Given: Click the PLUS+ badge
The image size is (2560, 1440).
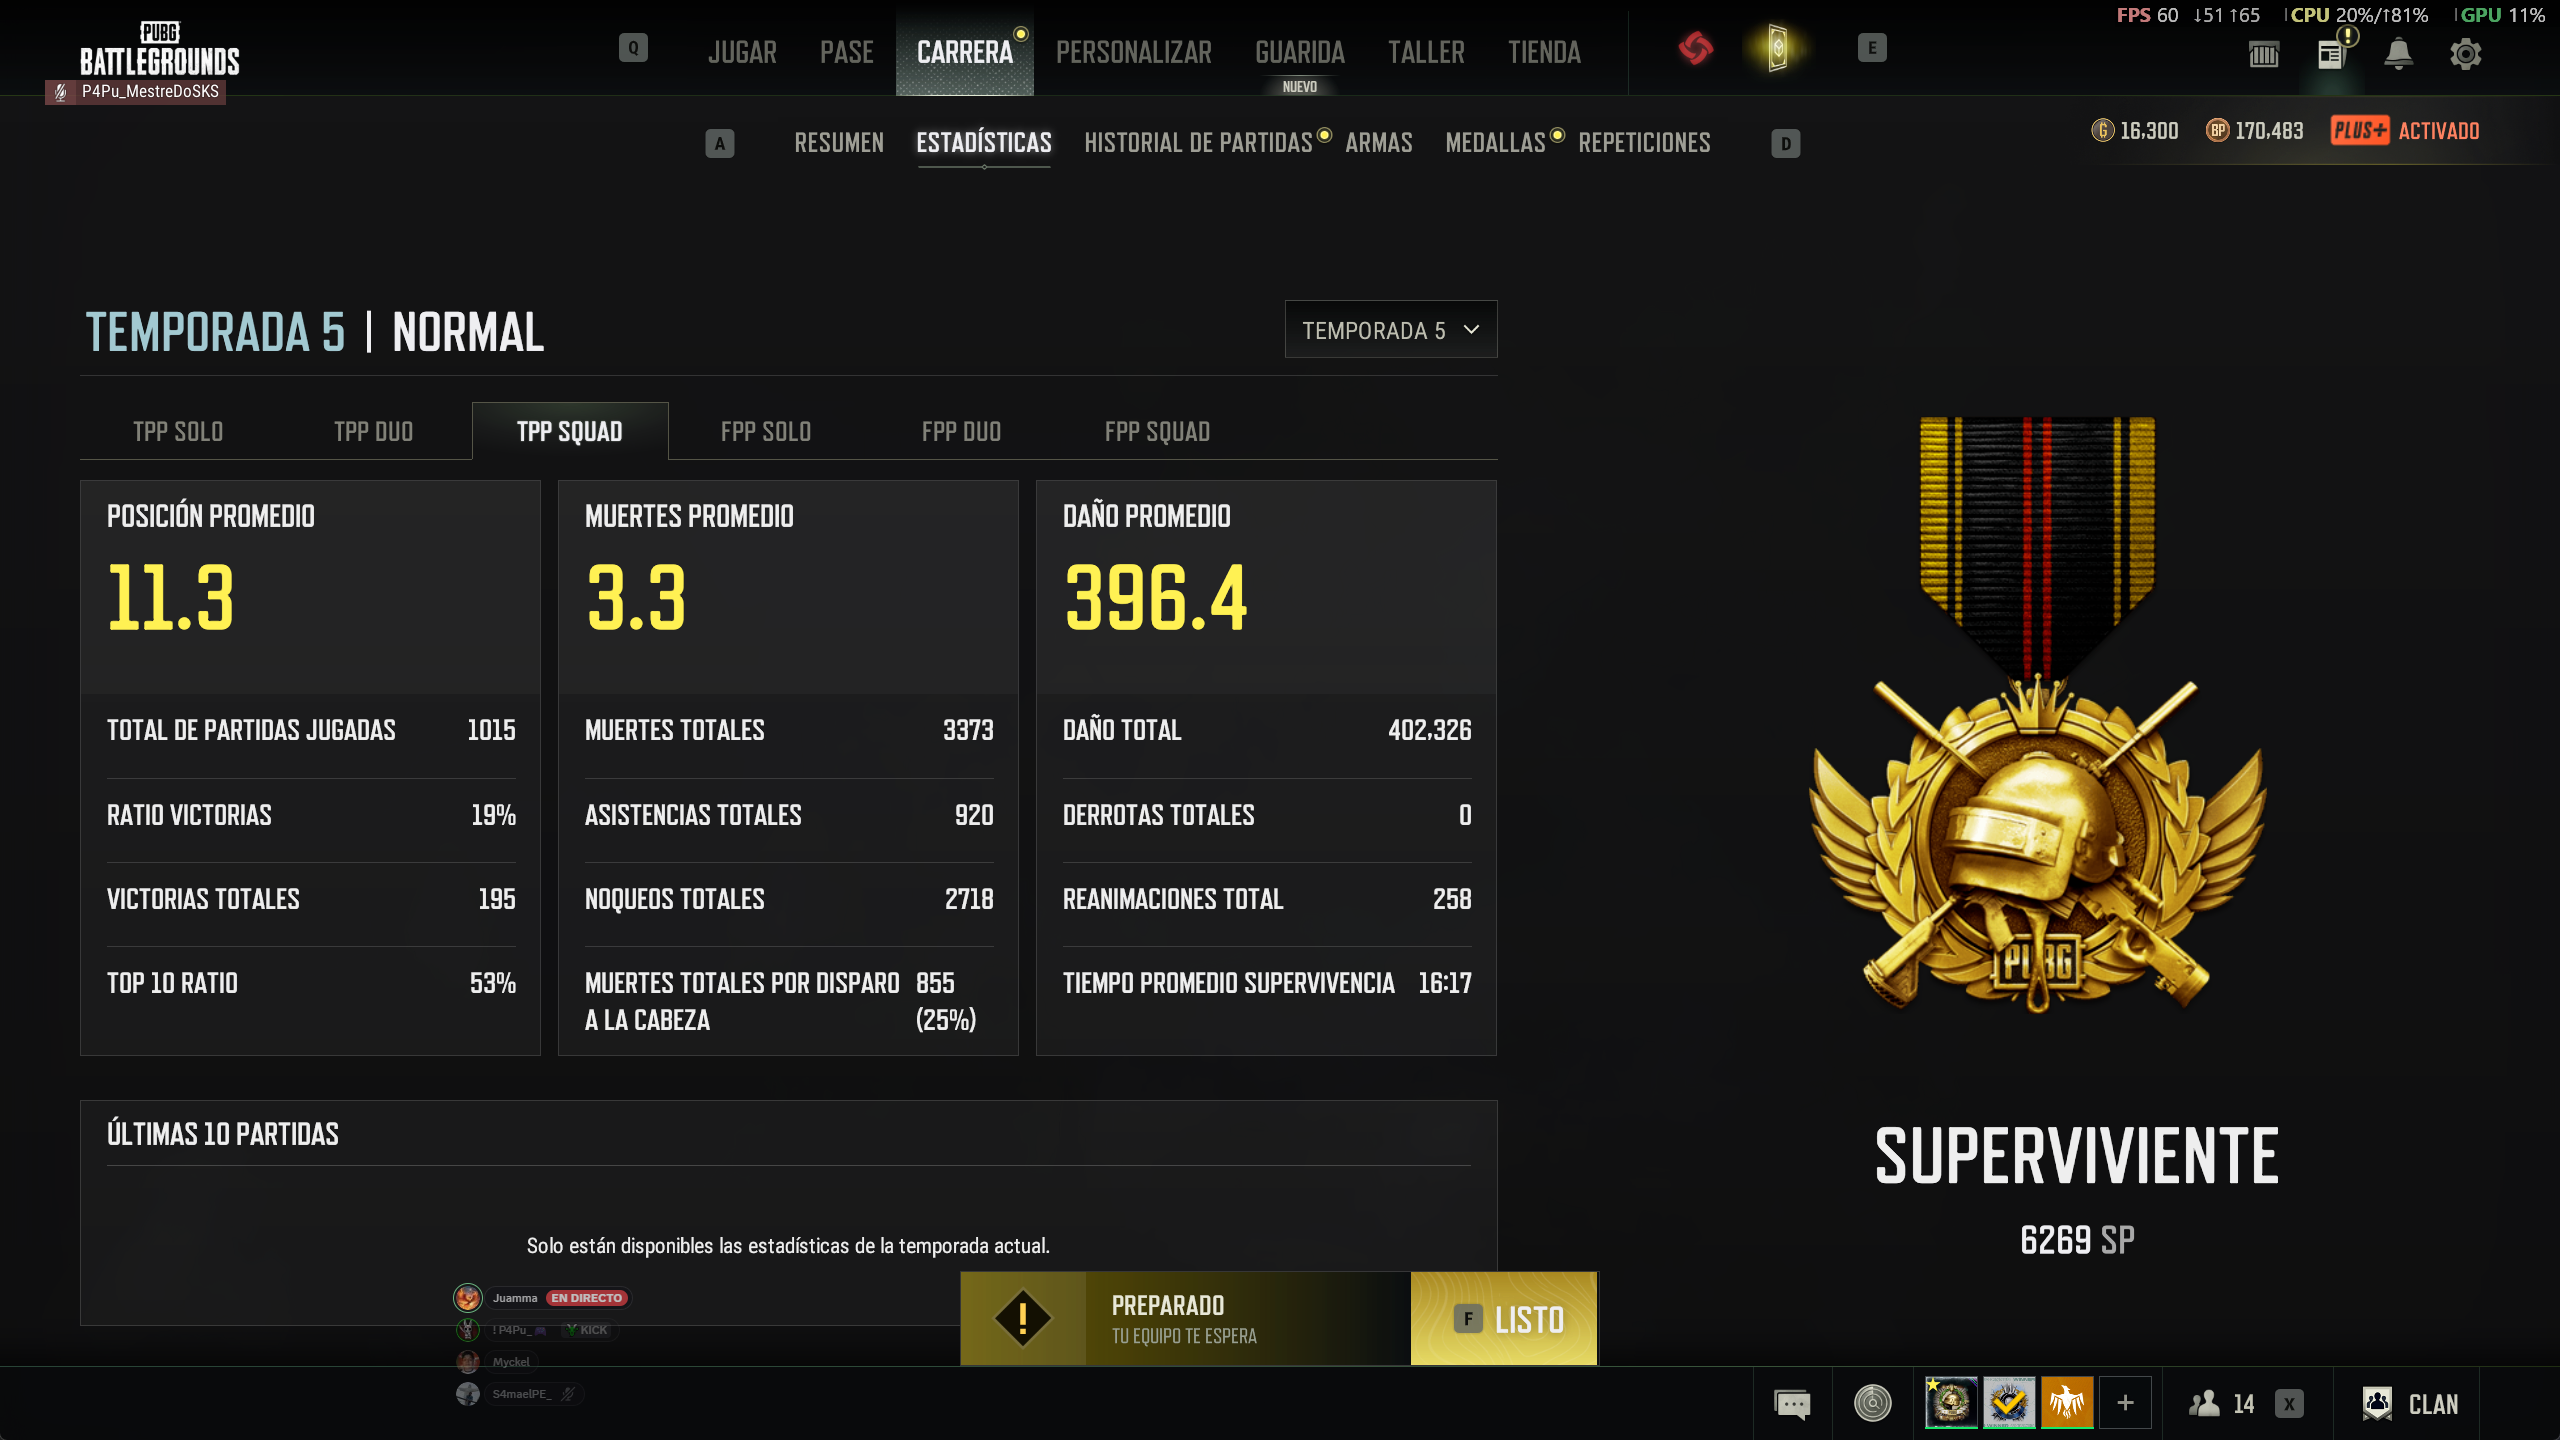Looking at the screenshot, I should pos(2360,130).
